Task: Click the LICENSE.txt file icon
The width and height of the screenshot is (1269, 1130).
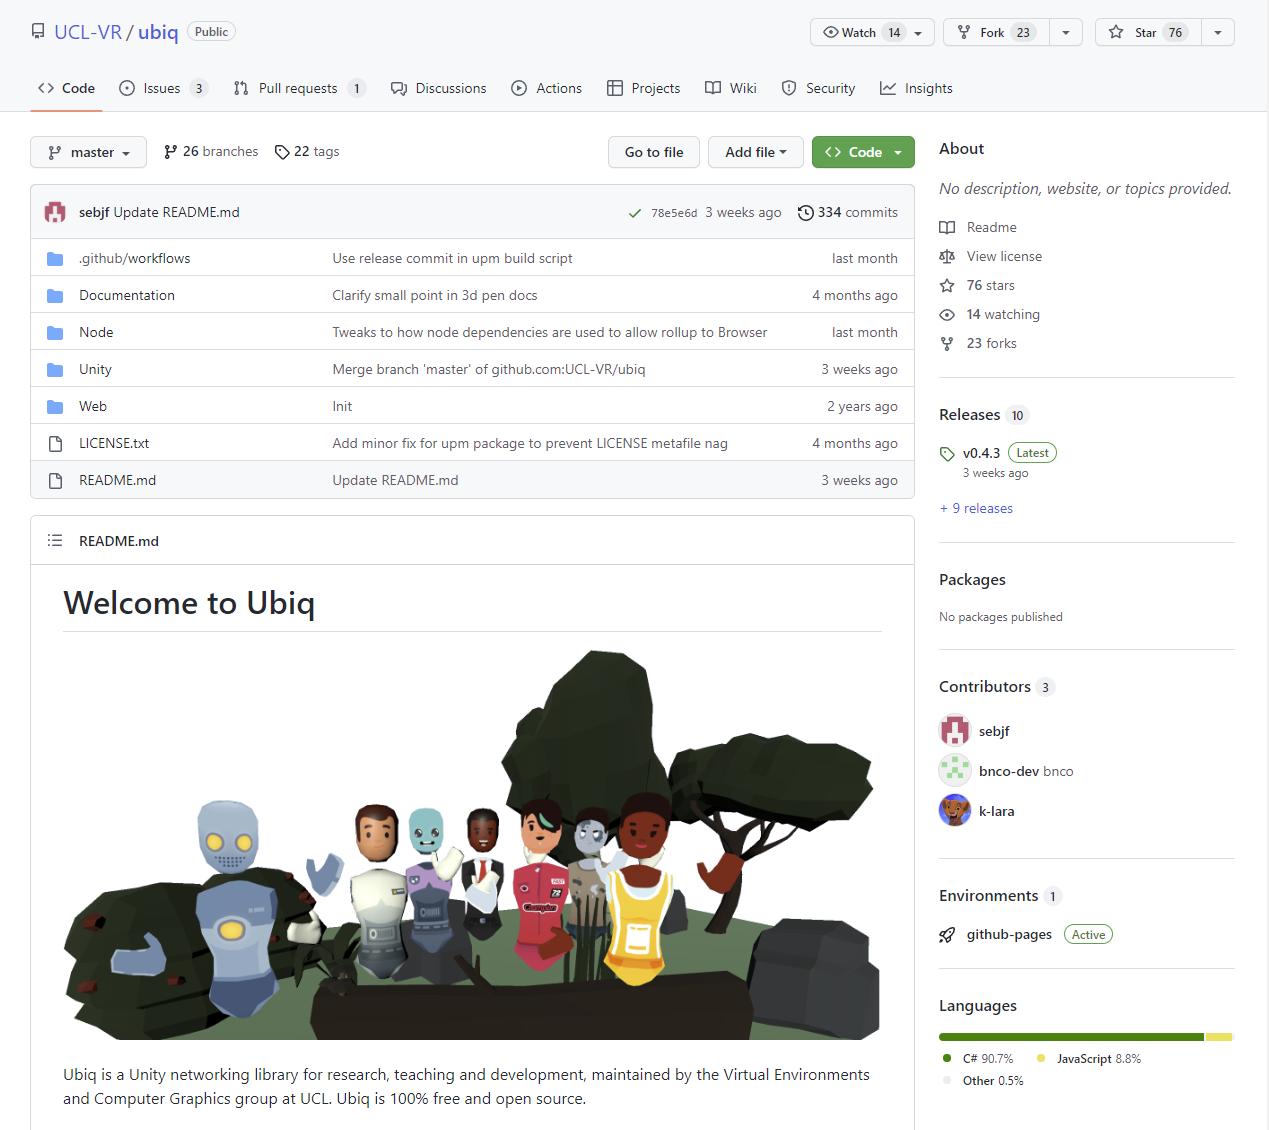Action: click(55, 443)
